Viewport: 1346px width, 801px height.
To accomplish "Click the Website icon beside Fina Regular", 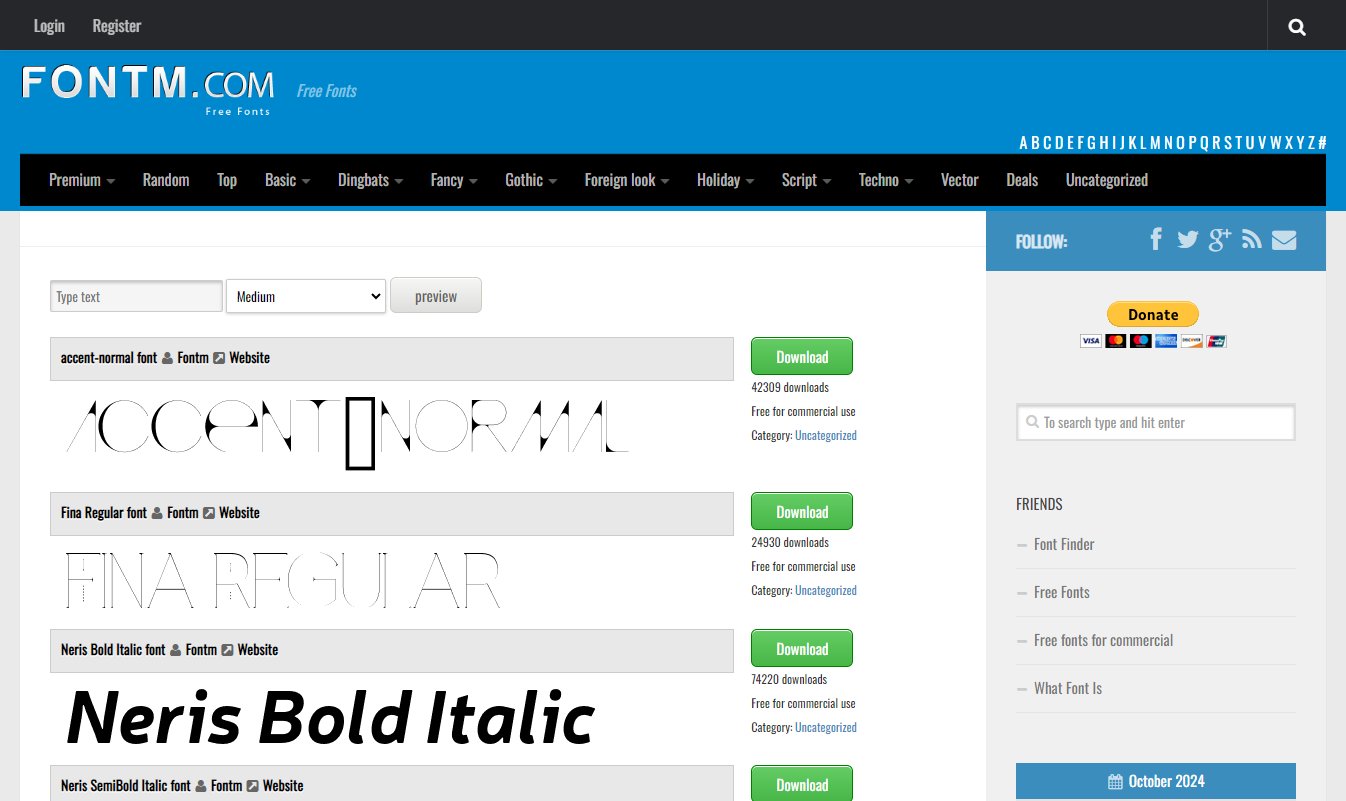I will pos(210,512).
